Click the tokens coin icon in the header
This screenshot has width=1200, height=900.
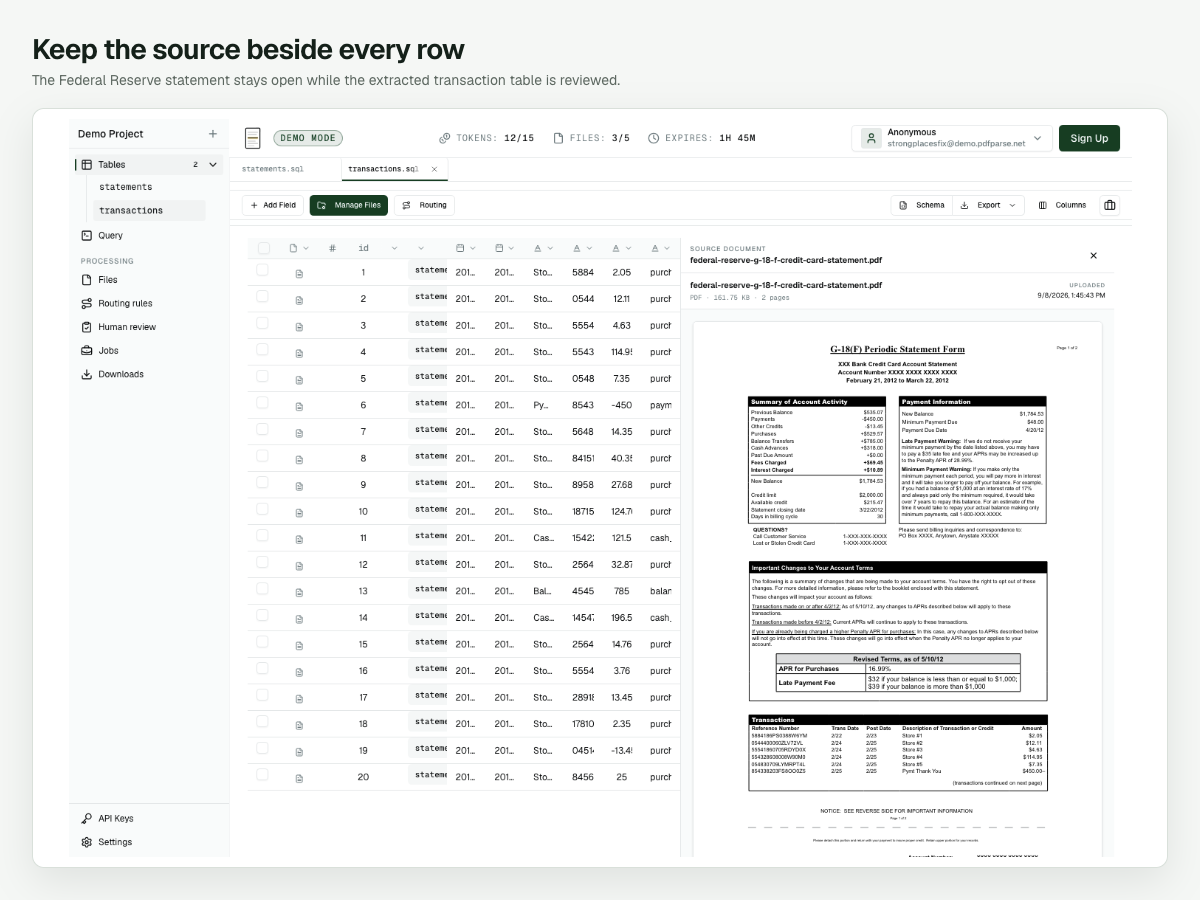(x=445, y=138)
